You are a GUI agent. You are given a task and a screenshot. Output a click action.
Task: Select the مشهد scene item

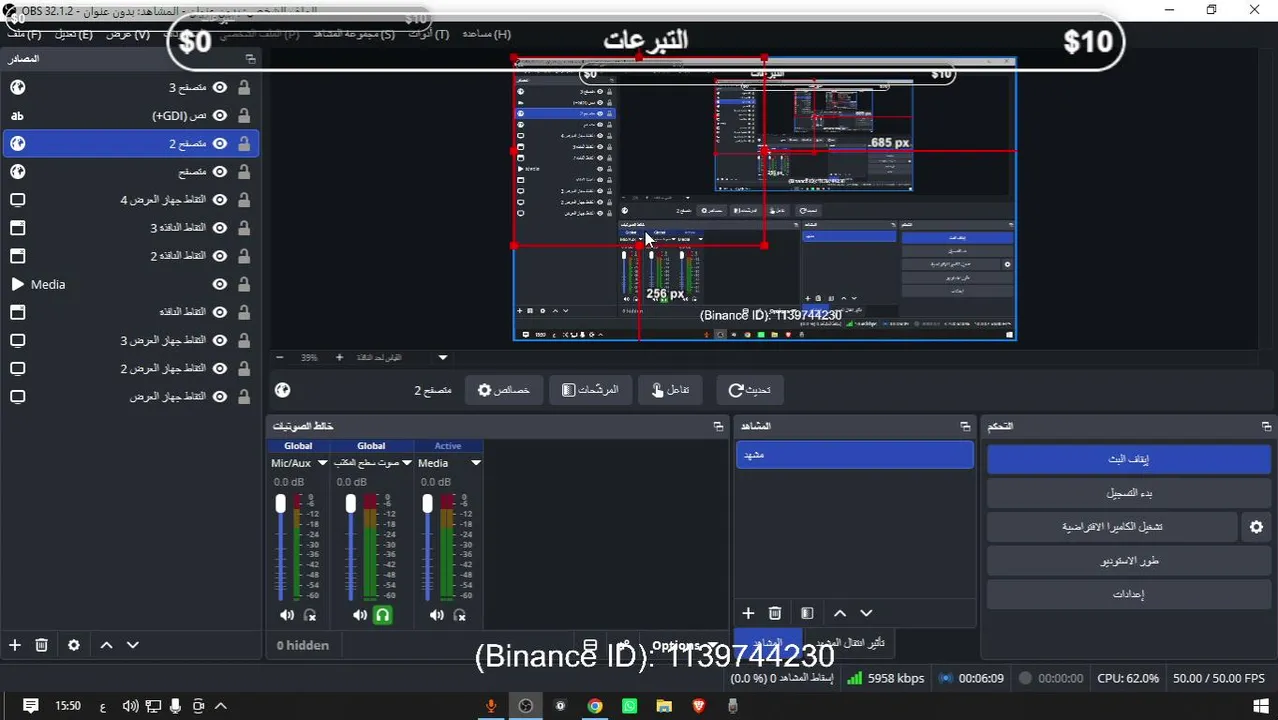855,455
